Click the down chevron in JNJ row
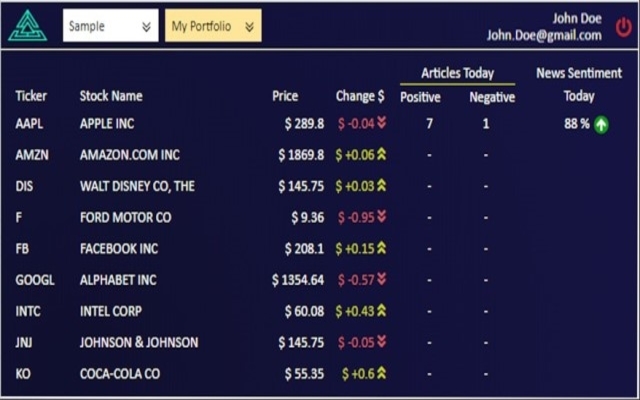The image size is (640, 400). tap(382, 341)
